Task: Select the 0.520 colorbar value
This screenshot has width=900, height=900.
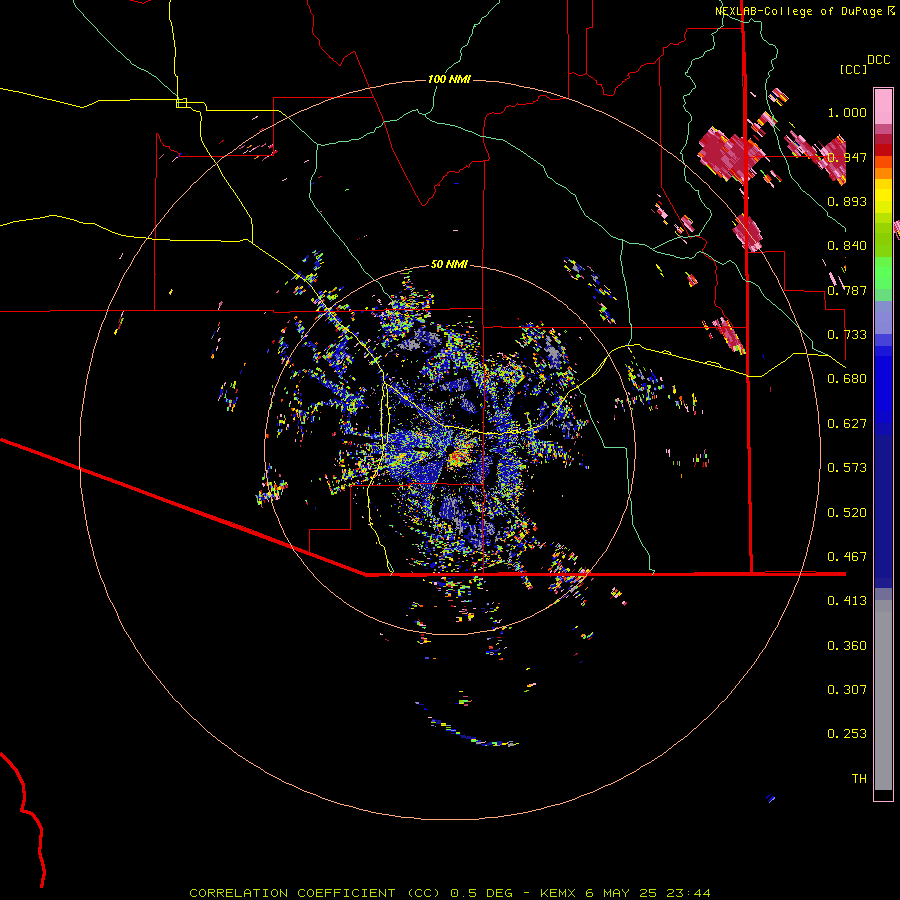Action: tap(847, 513)
